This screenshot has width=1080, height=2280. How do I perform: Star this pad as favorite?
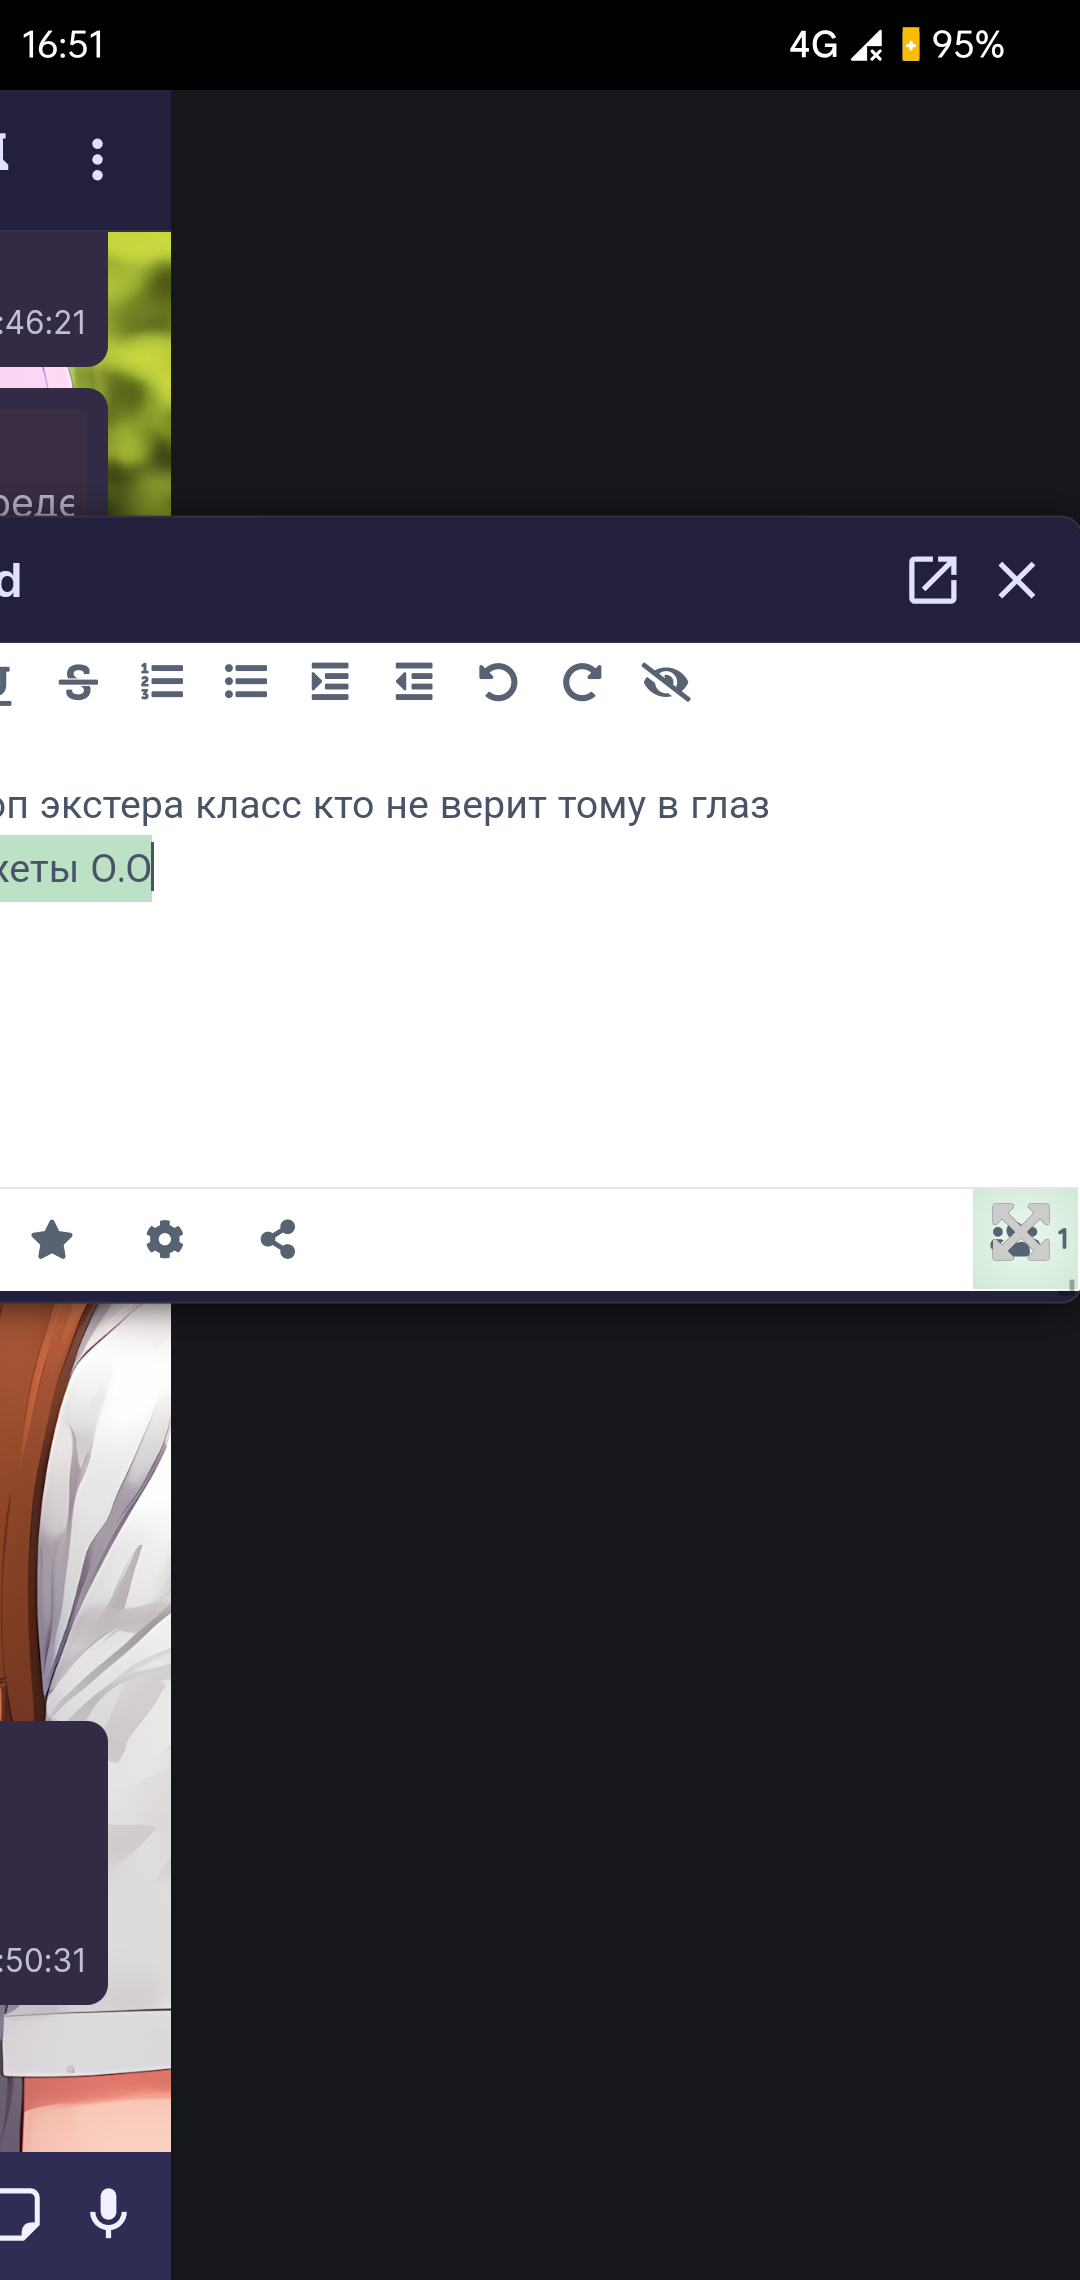[x=52, y=1240]
